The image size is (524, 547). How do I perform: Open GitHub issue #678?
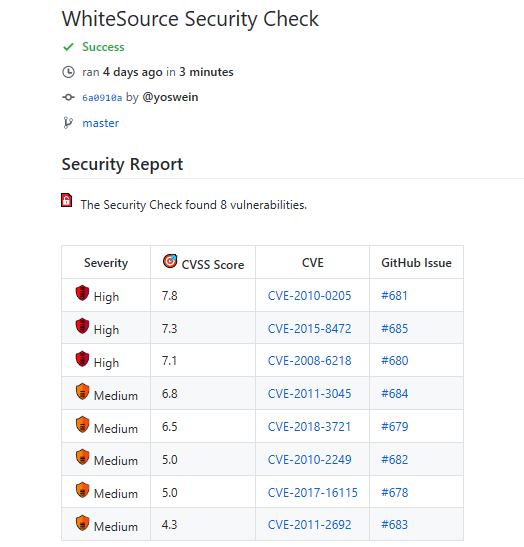click(x=395, y=493)
